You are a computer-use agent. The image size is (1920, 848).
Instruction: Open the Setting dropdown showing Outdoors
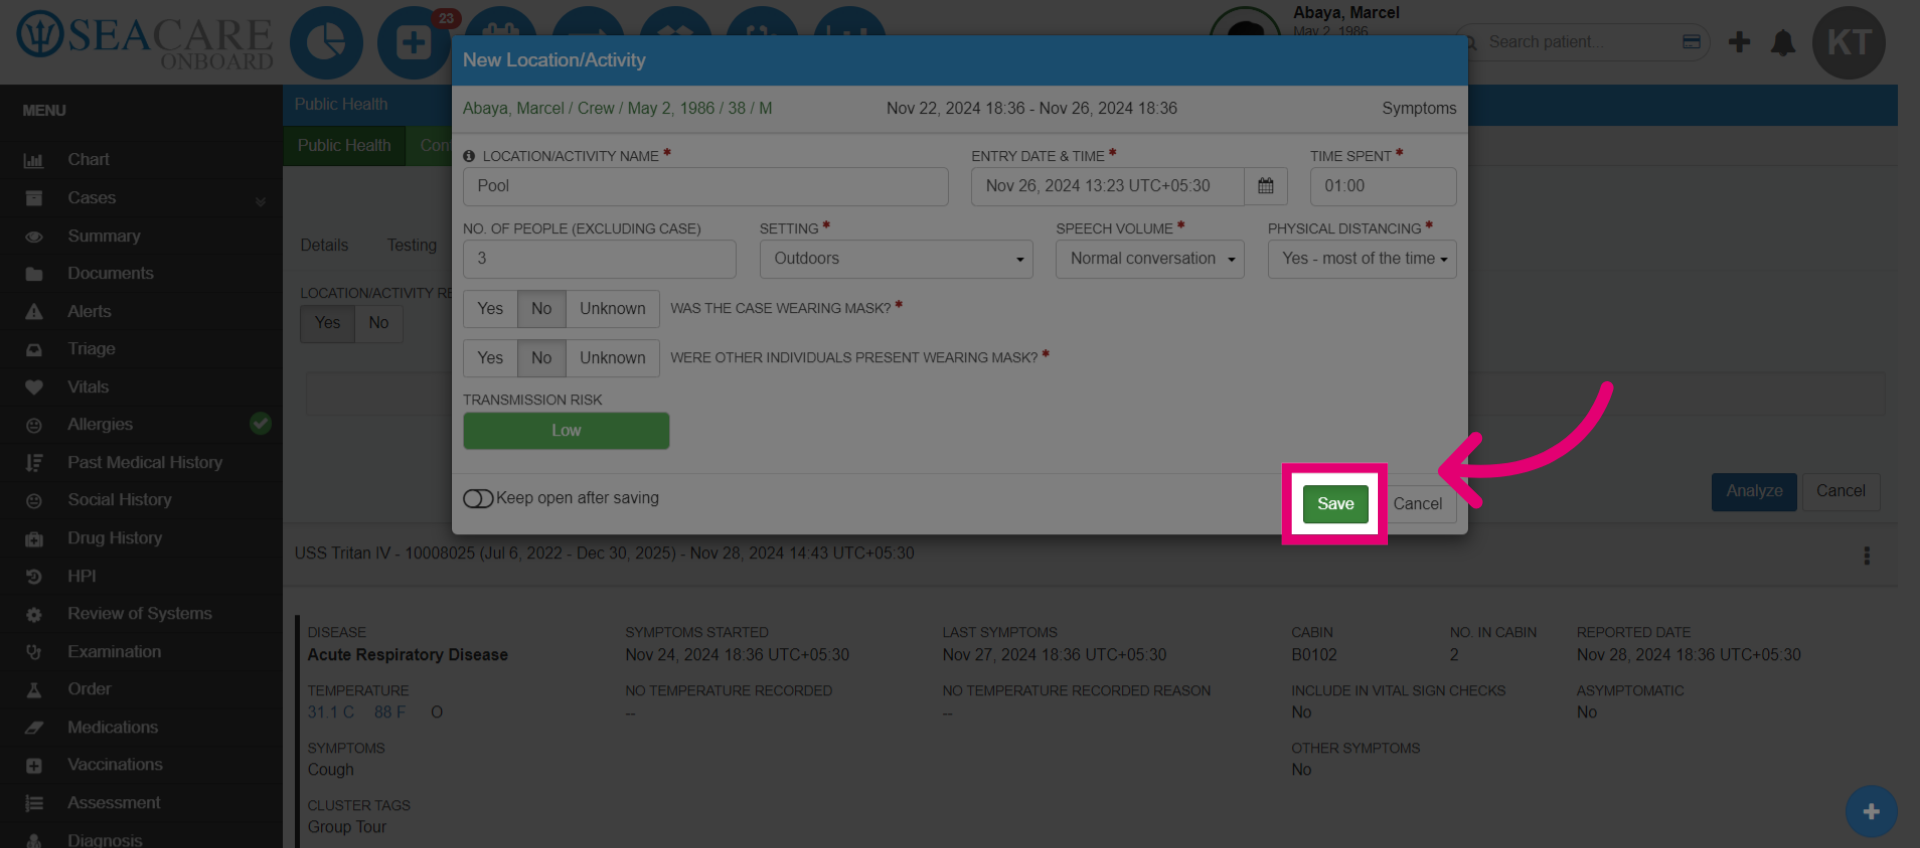click(x=896, y=259)
